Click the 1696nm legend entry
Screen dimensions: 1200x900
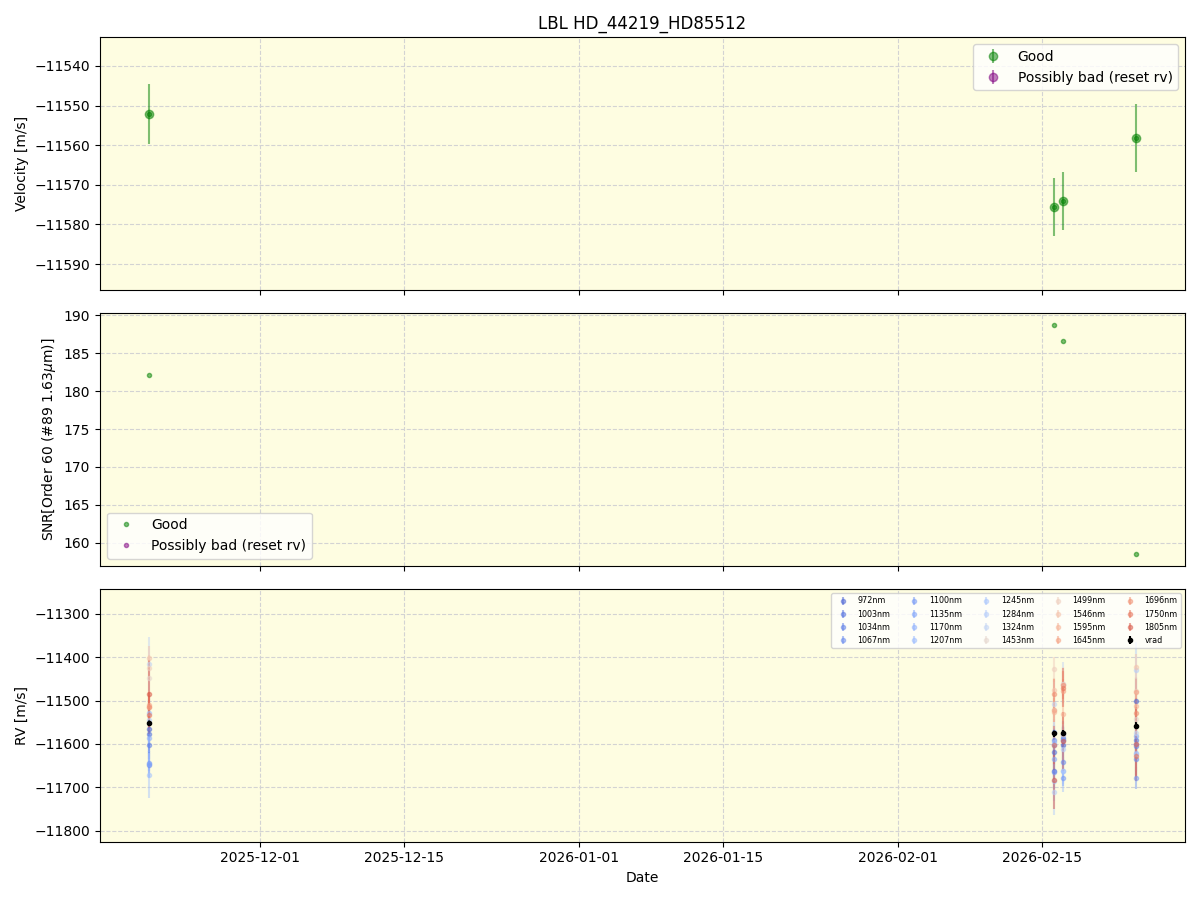click(1161, 601)
